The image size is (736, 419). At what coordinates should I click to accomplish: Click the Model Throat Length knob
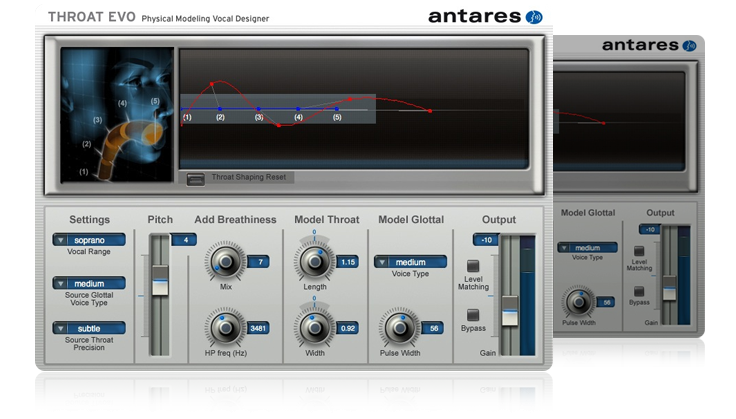[x=314, y=261]
